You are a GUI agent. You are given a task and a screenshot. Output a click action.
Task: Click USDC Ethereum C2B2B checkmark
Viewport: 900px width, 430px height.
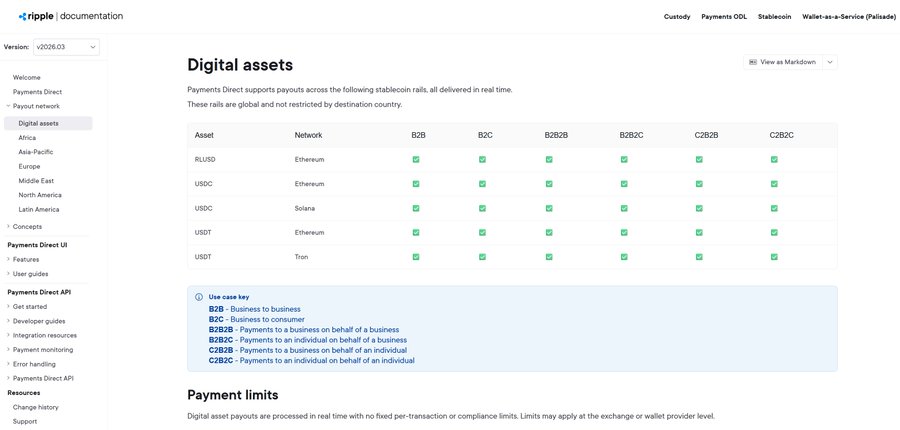coord(699,184)
